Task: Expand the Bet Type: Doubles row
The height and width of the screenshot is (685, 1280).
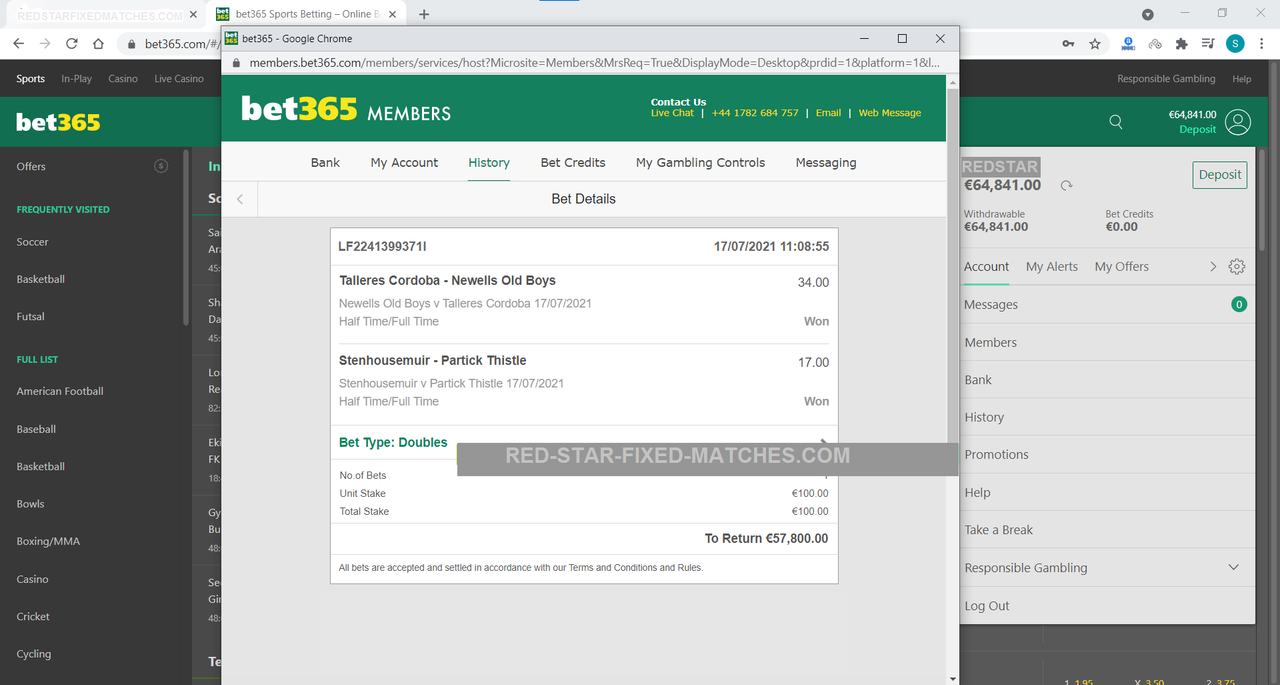Action: click(x=584, y=443)
